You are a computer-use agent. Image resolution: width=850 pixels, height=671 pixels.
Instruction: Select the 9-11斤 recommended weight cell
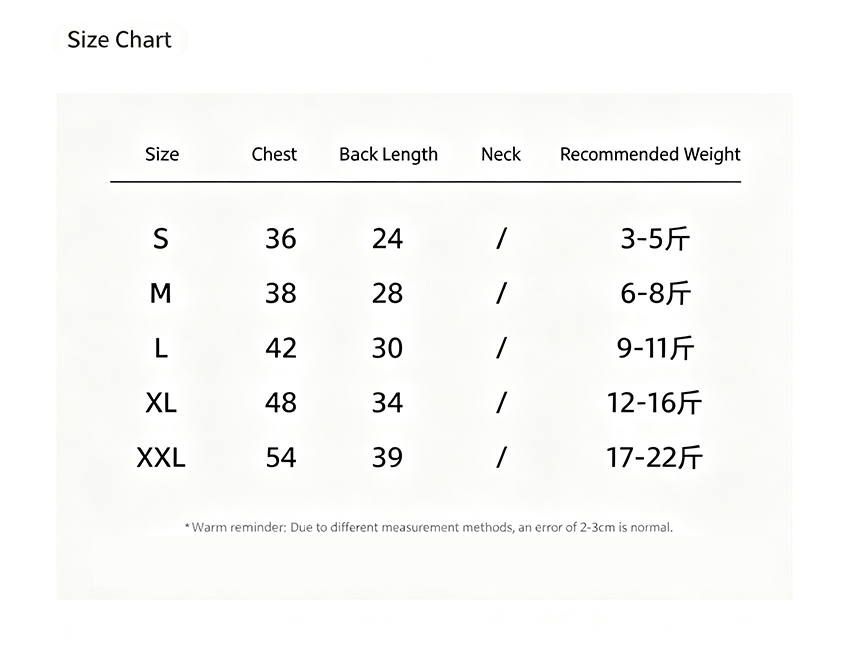pos(655,348)
